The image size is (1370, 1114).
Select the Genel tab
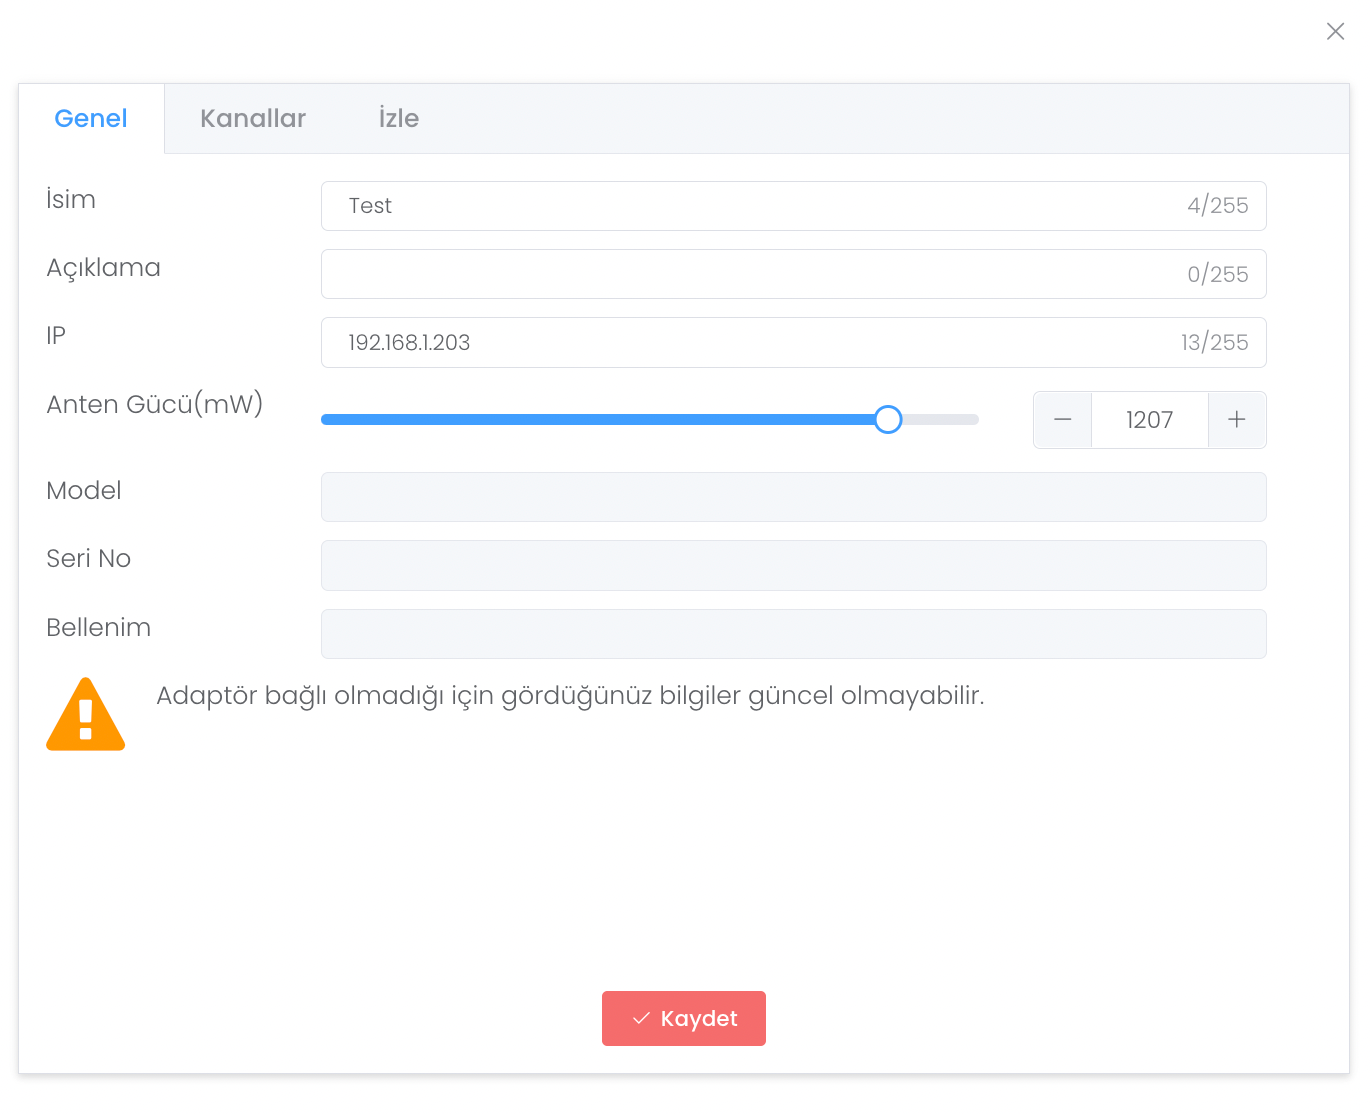91,118
